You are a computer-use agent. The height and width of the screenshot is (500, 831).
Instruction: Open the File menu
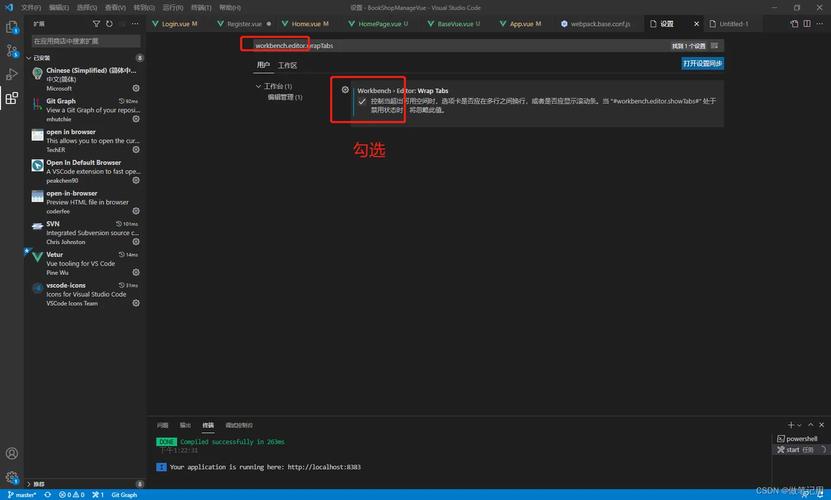pyautogui.click(x=31, y=7)
